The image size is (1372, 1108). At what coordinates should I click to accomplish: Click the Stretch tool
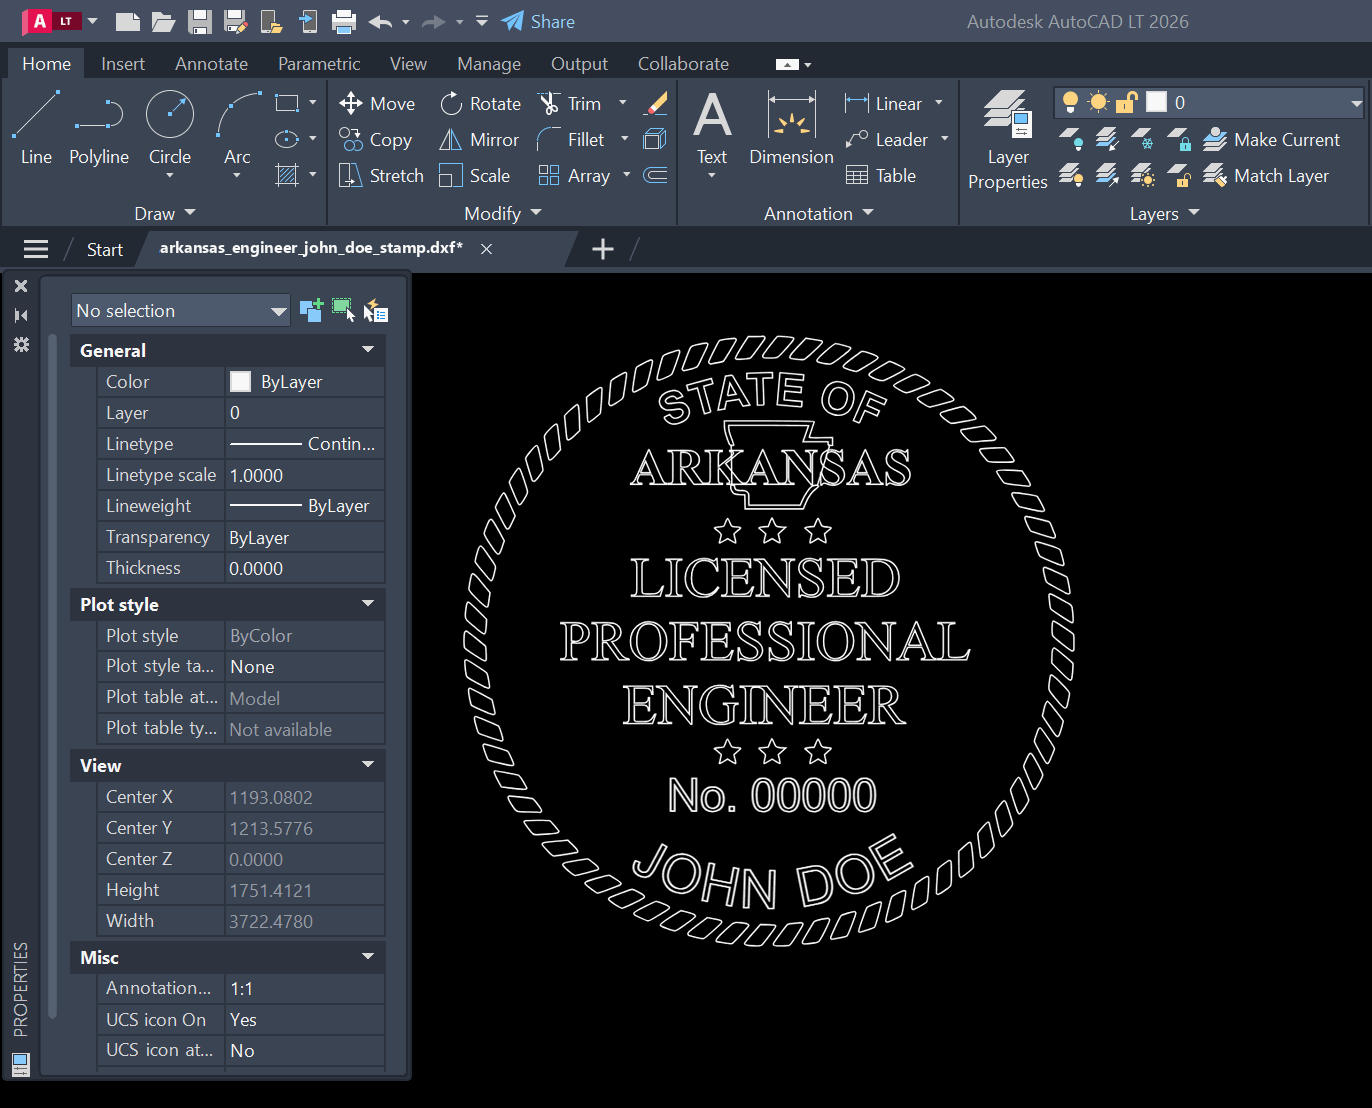click(381, 176)
